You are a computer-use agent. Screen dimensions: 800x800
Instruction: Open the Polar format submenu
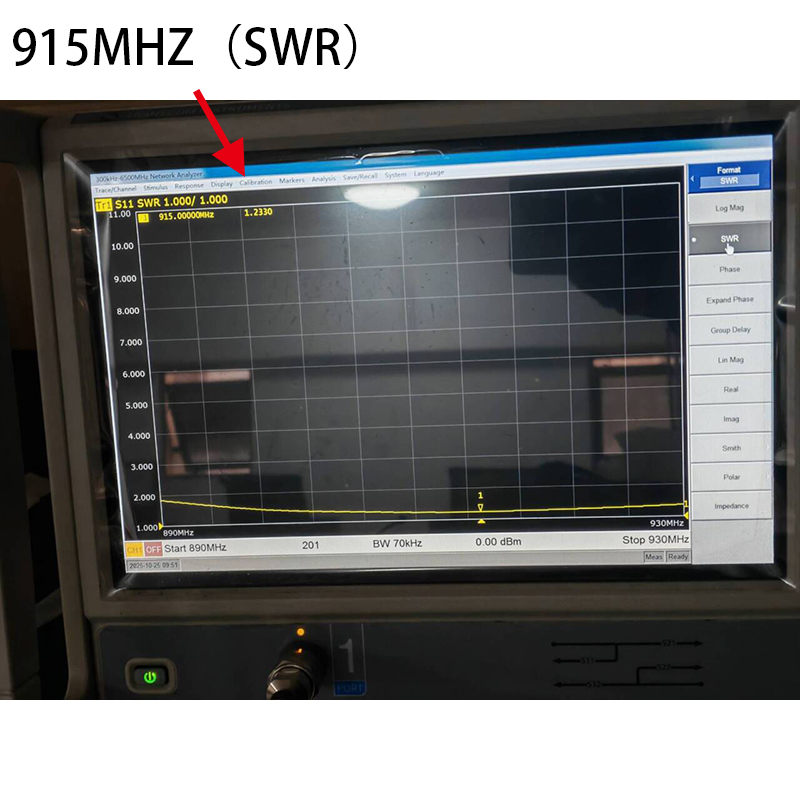point(732,477)
